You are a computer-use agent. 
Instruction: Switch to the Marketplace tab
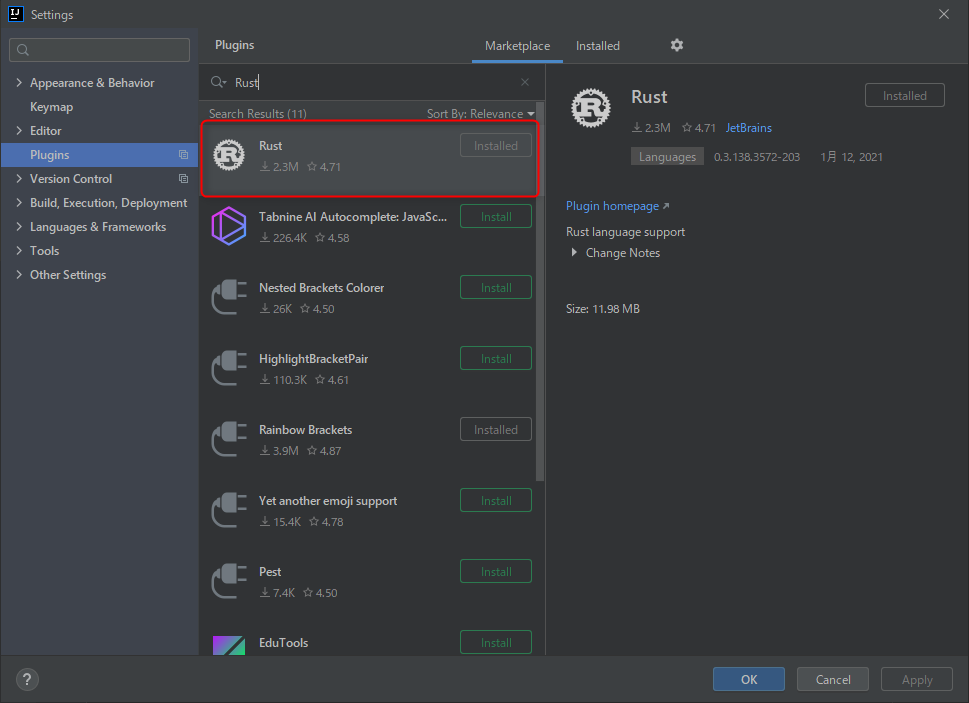(517, 46)
